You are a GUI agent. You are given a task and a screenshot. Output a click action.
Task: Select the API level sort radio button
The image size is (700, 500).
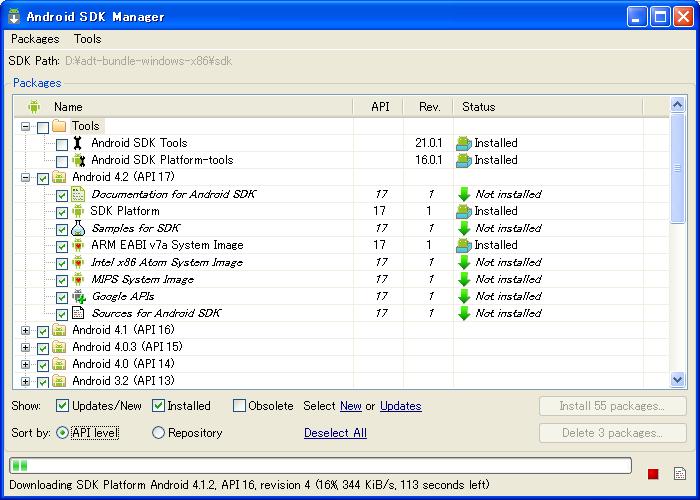[x=62, y=433]
